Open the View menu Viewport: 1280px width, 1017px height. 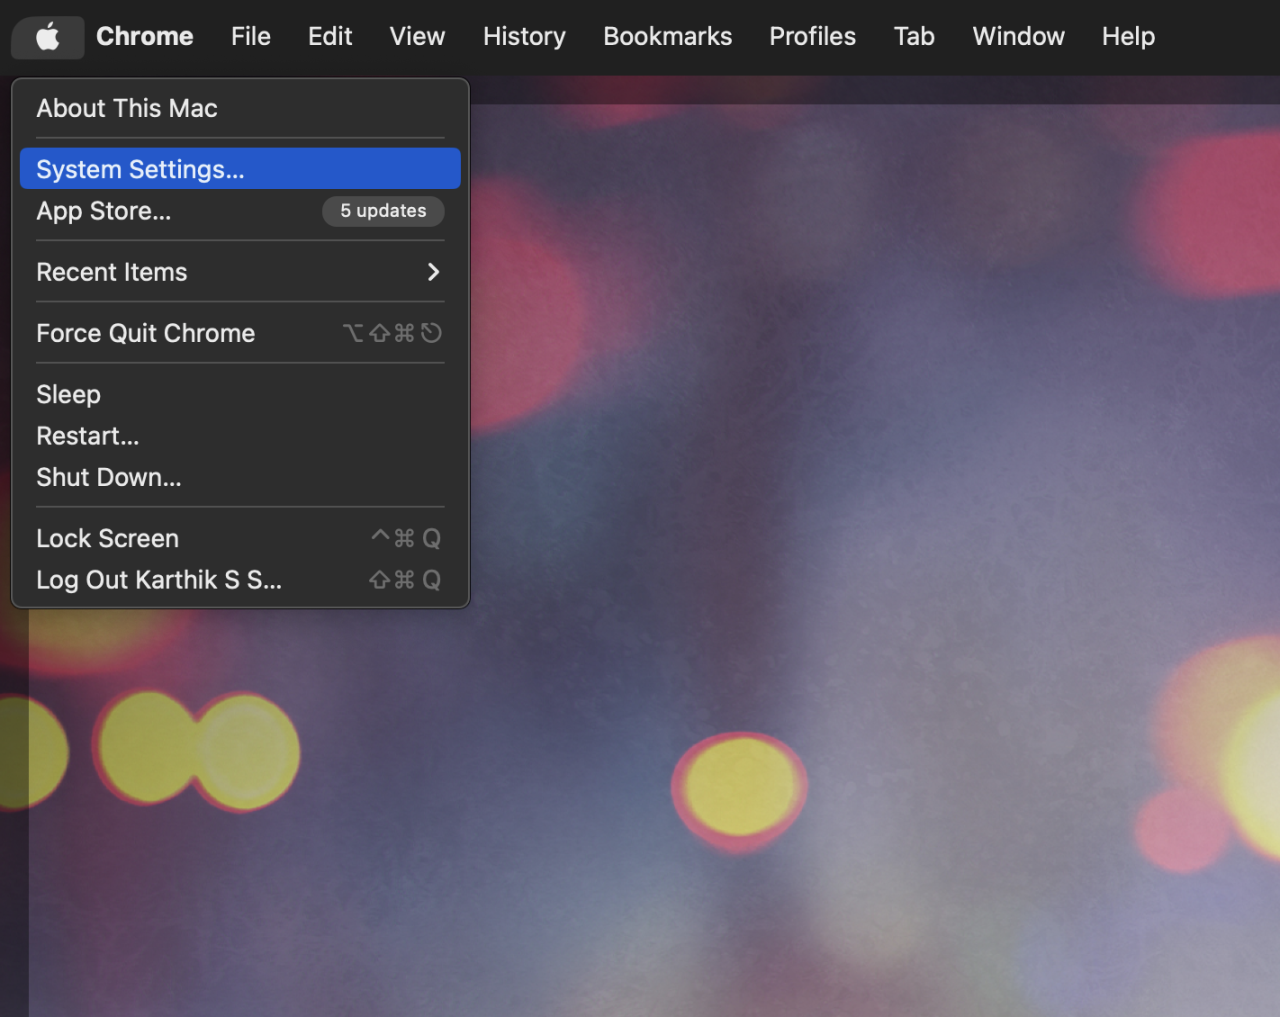pos(417,36)
